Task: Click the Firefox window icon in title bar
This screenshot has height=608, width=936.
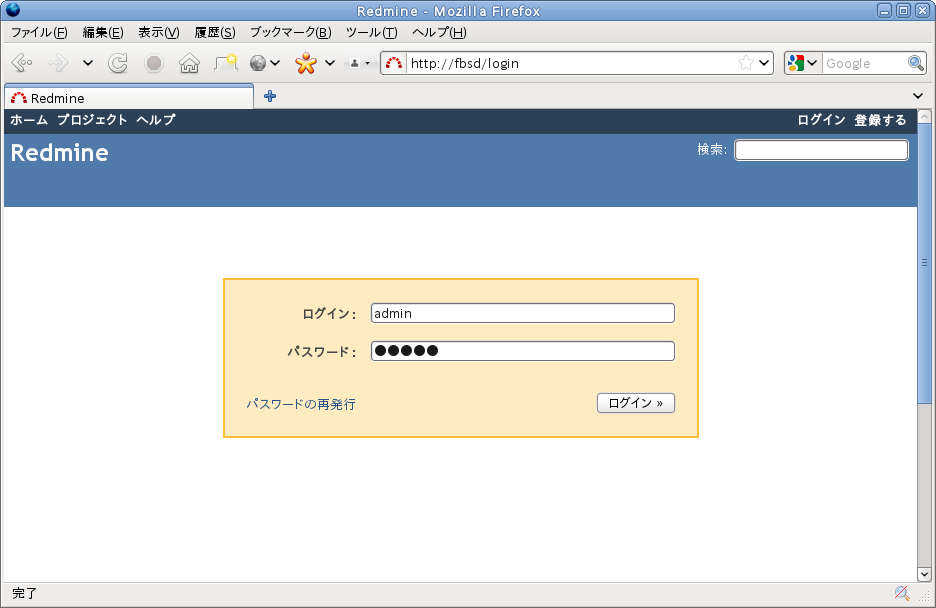Action: [13, 10]
